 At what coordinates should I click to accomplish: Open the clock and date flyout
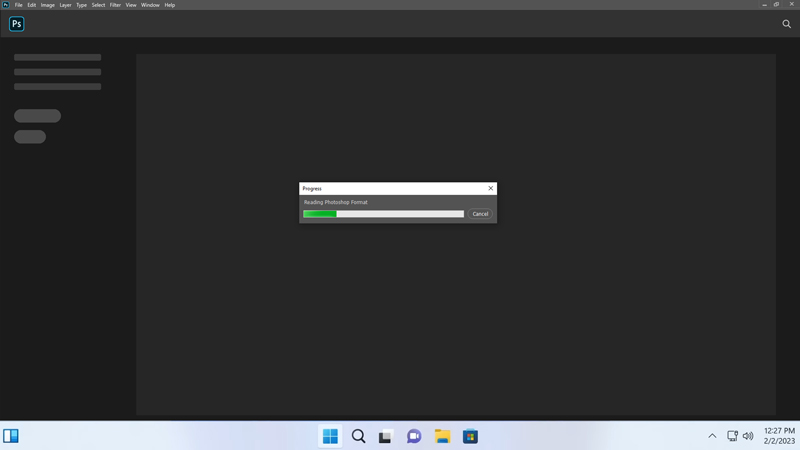pyautogui.click(x=779, y=436)
